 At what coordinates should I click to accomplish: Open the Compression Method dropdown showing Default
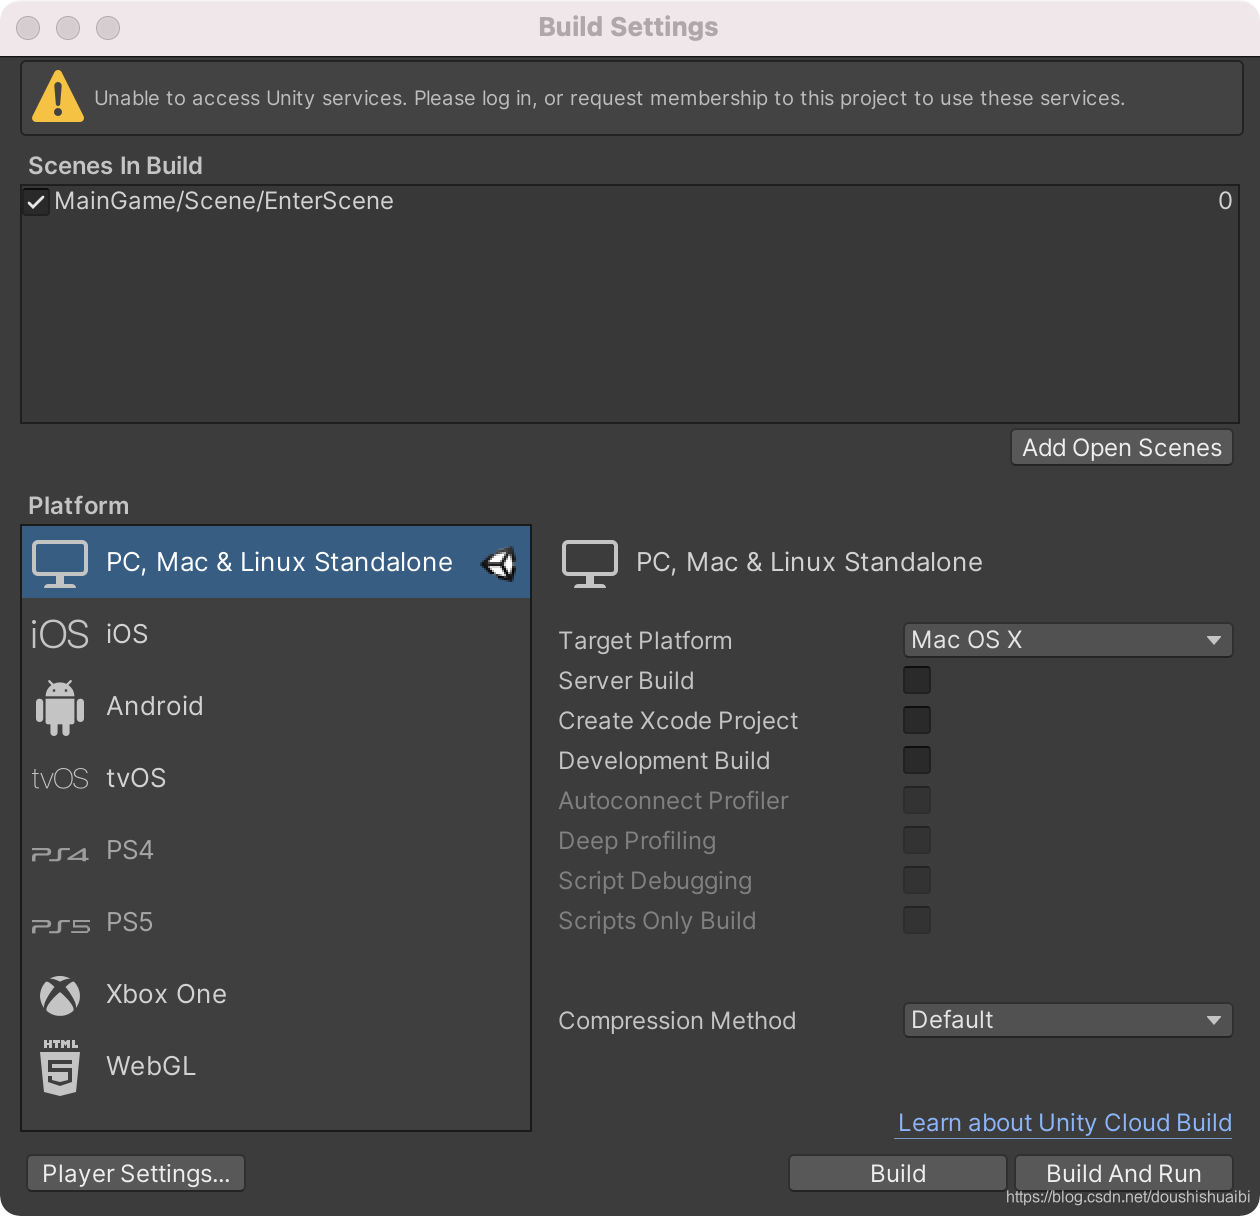pos(1068,1020)
